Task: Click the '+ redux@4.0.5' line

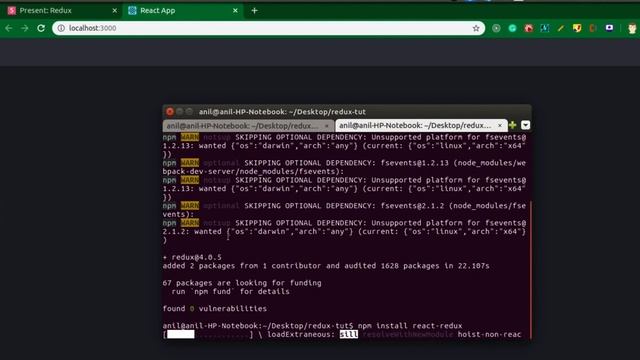Action: click(192, 257)
